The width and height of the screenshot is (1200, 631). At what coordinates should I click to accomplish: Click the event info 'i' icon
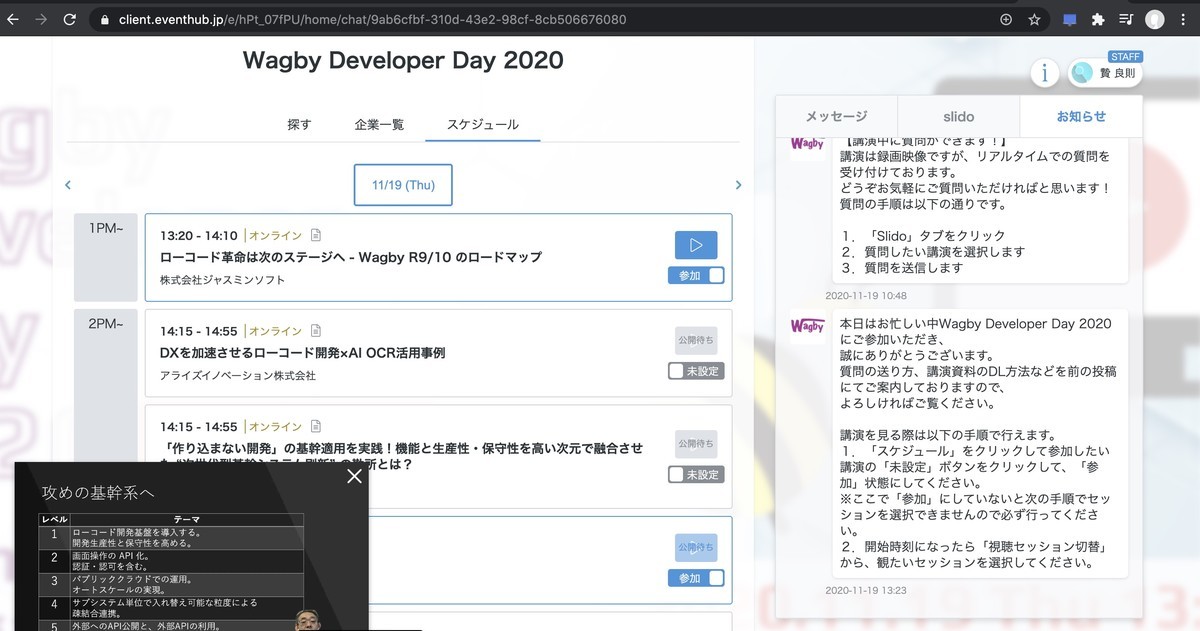[1045, 73]
